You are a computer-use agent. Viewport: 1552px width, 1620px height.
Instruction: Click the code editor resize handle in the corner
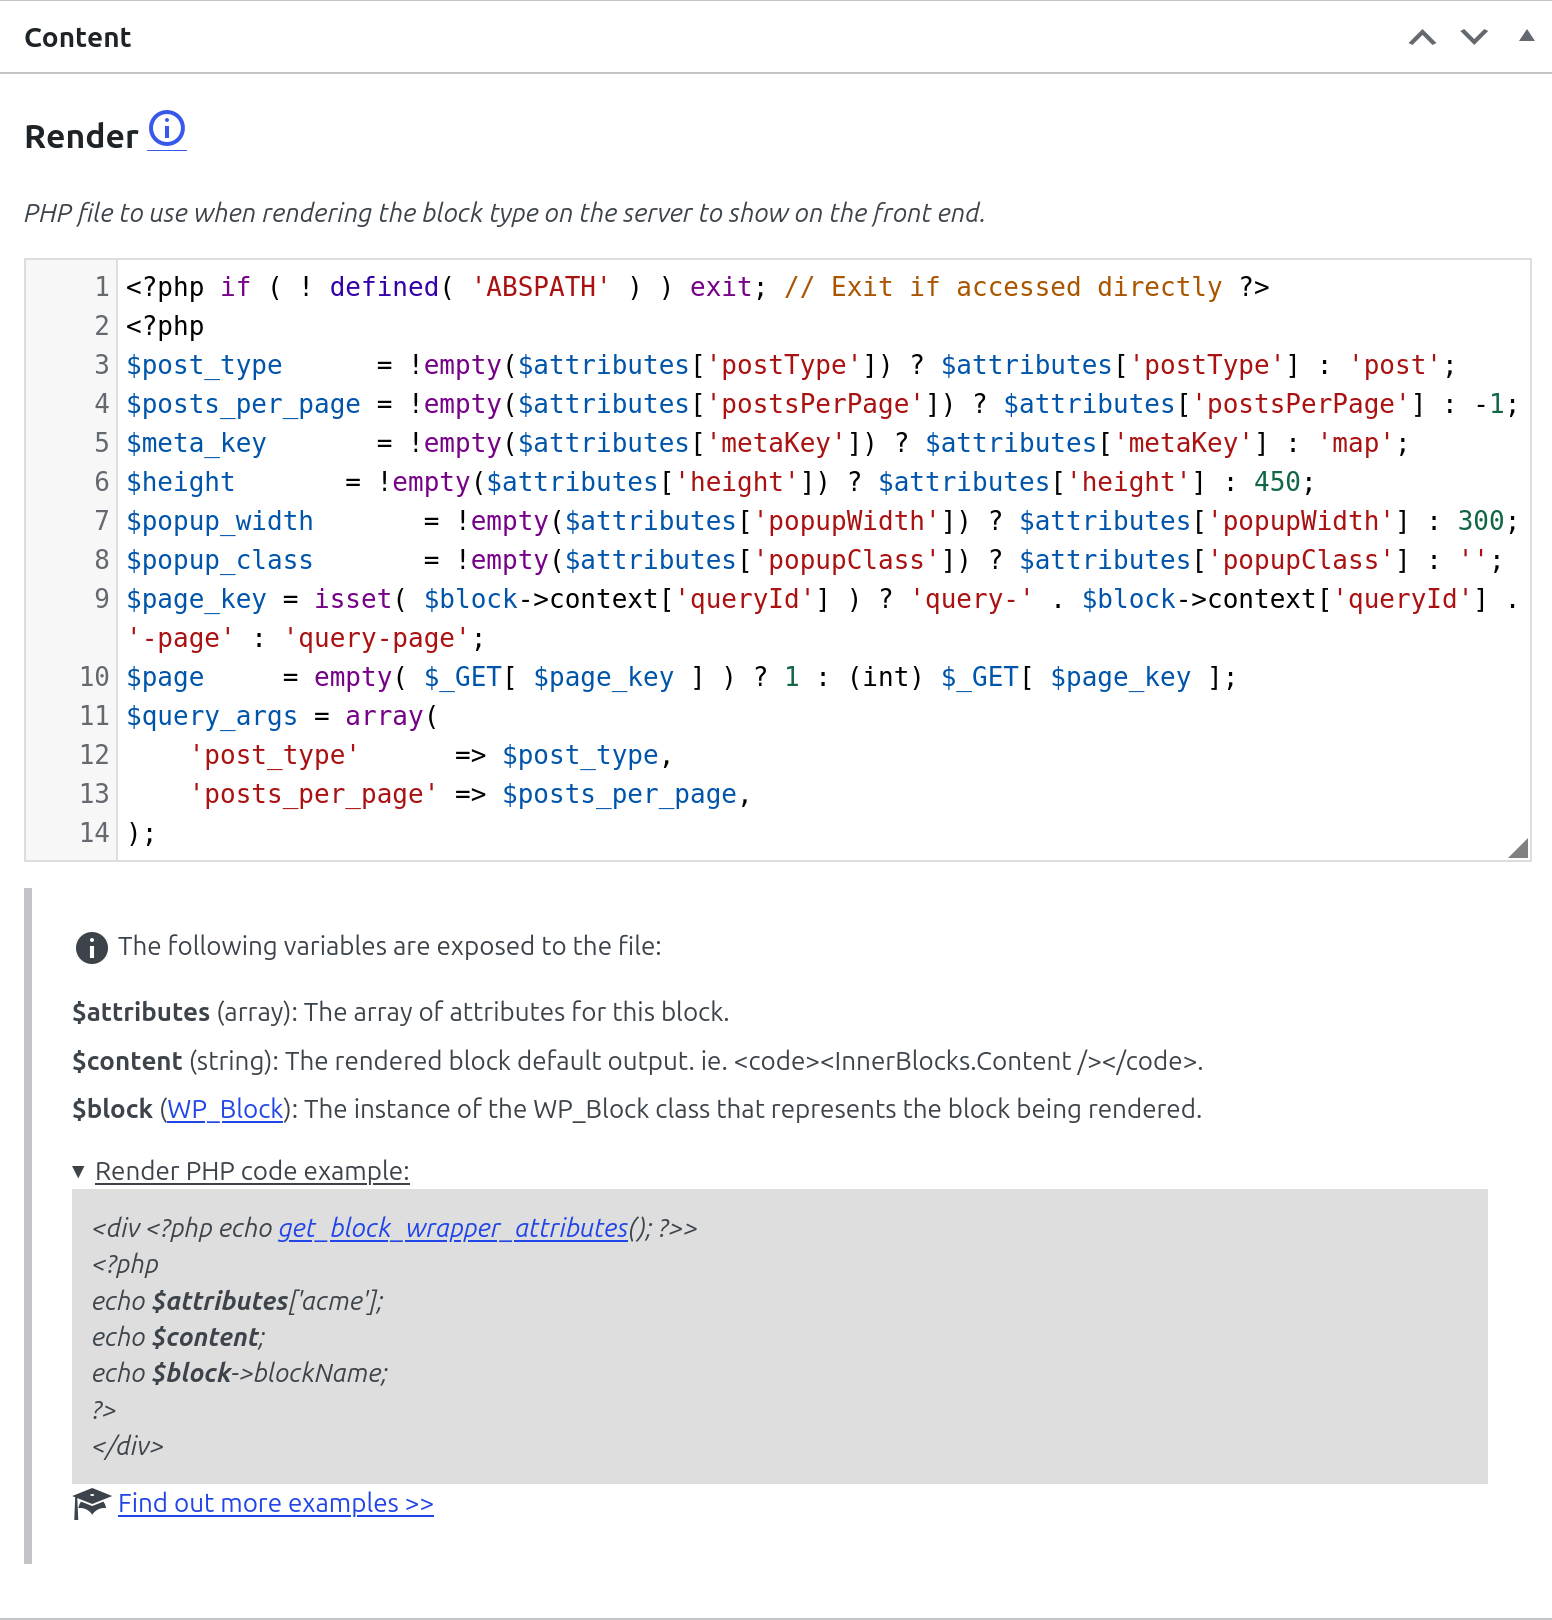click(1518, 848)
